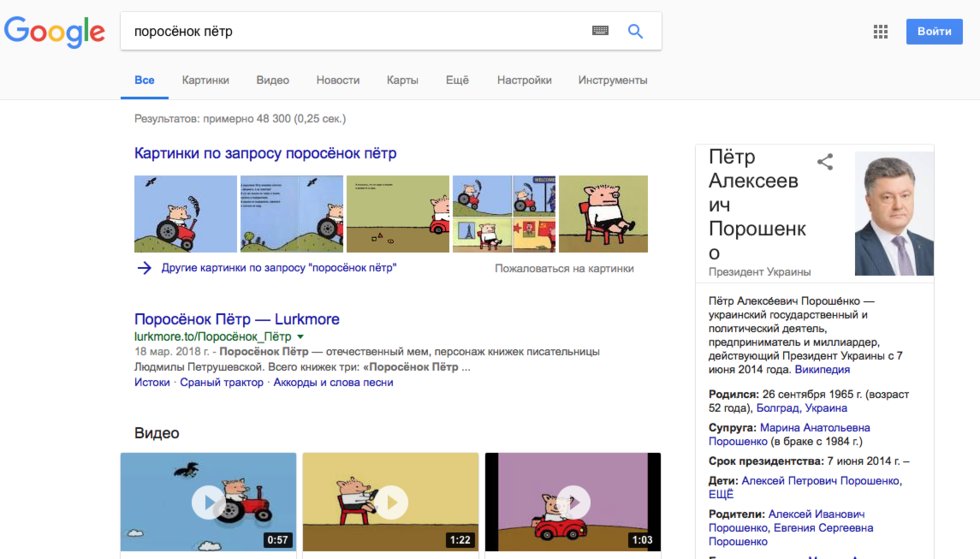Play the 1:03 red car video
The height and width of the screenshot is (559, 980).
[x=573, y=502]
